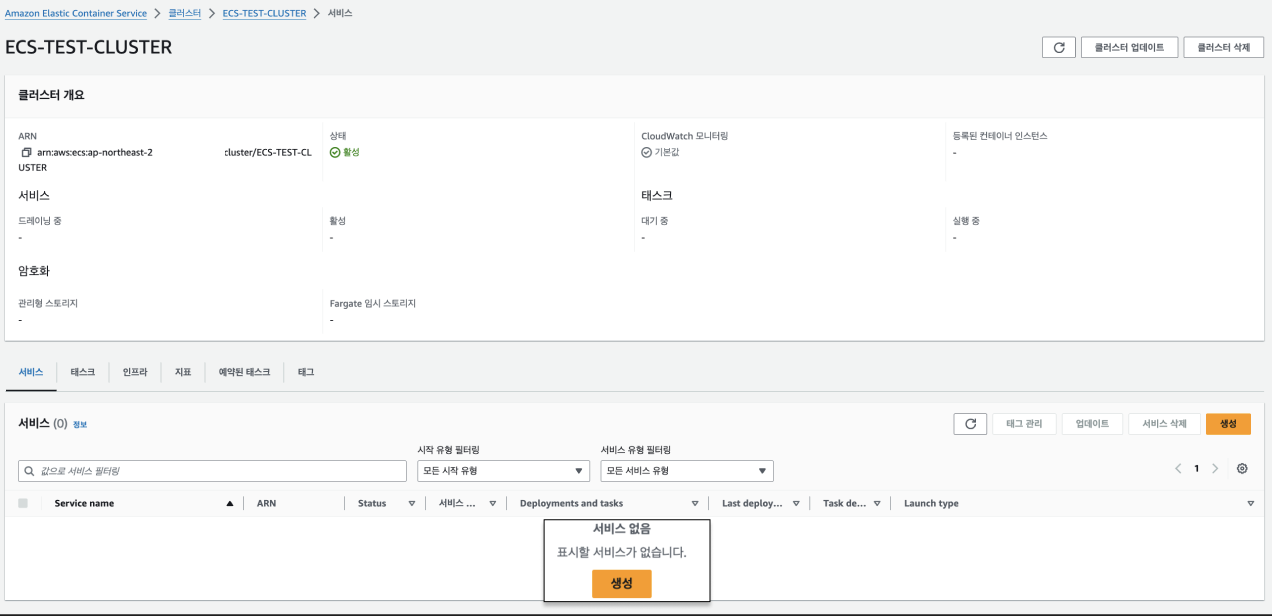Focus the 값으로 서비스 필터링 search field
This screenshot has width=1272, height=616.
[212, 470]
